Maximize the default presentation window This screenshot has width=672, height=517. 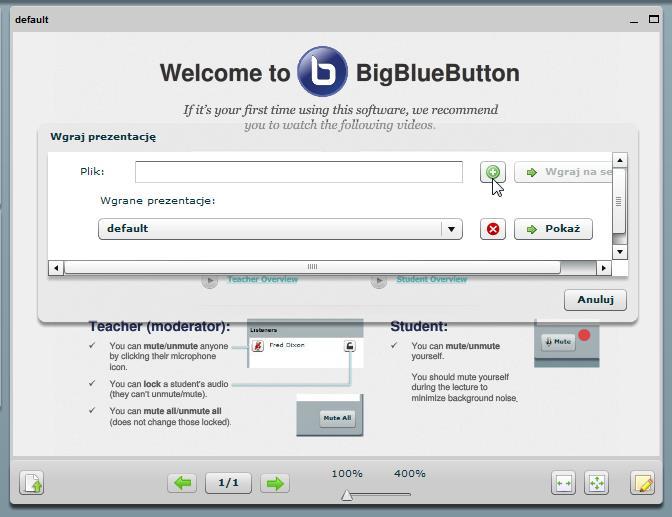click(x=654, y=19)
